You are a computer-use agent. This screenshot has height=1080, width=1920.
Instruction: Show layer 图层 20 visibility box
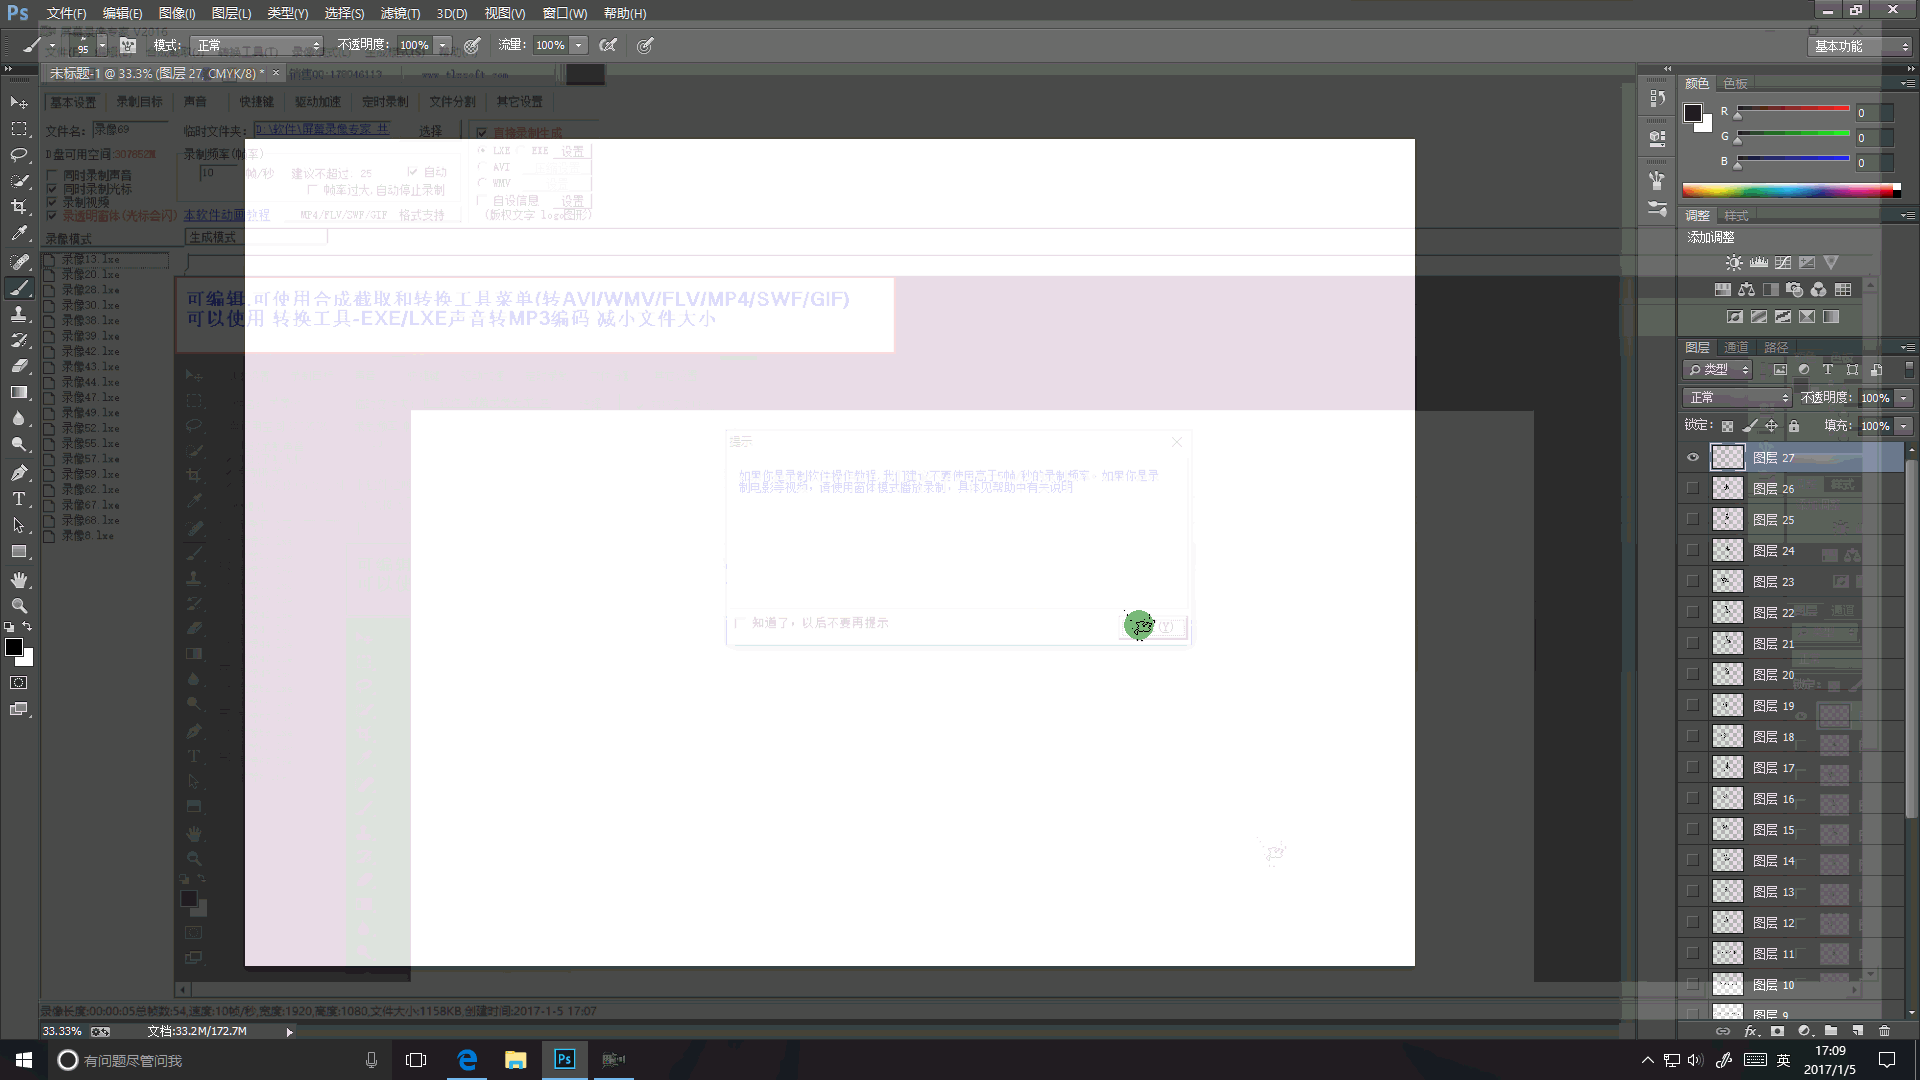coord(1693,675)
